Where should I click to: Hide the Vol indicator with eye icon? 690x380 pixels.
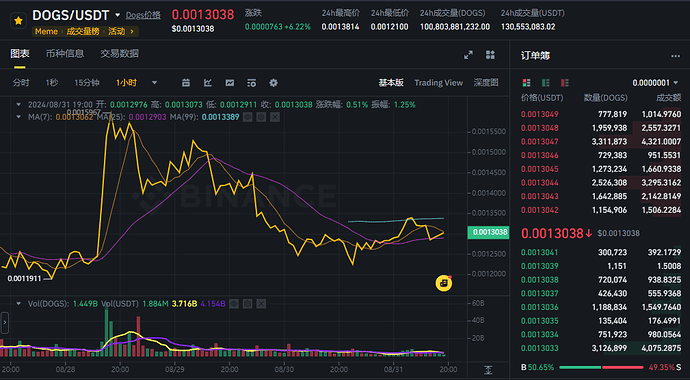click(x=234, y=303)
